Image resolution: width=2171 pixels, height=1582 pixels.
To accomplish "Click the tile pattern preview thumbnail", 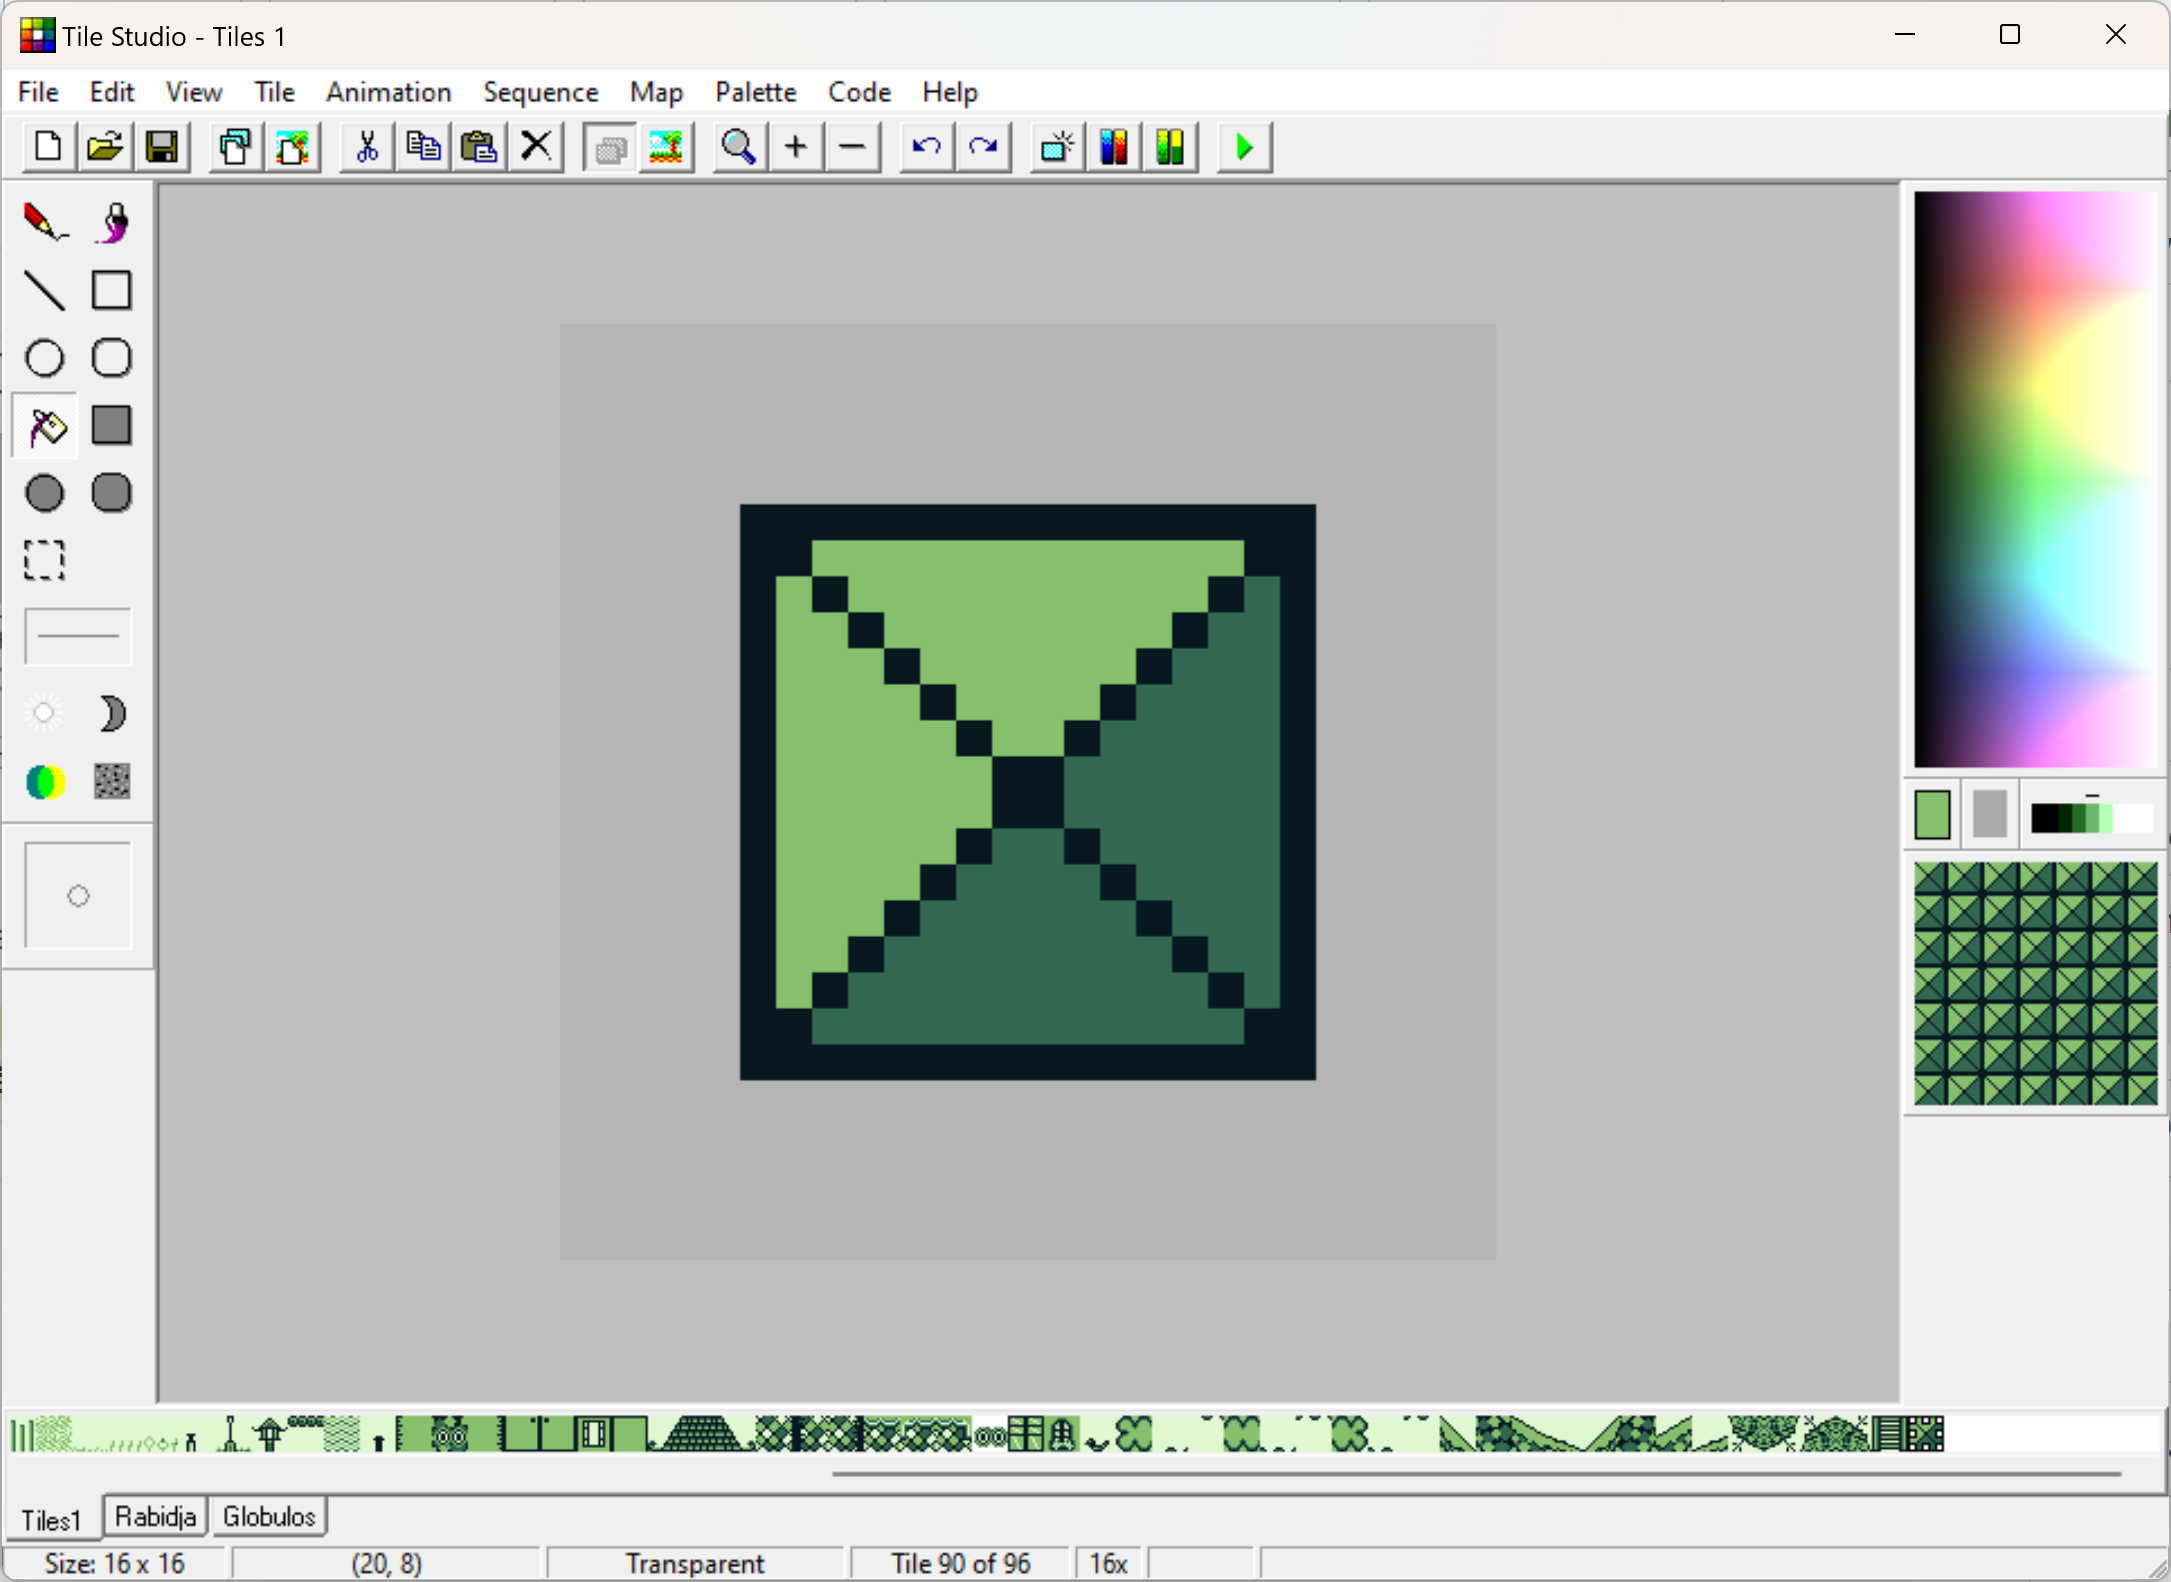I will [2035, 983].
